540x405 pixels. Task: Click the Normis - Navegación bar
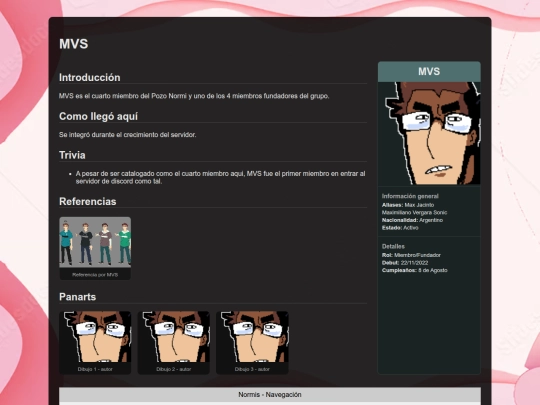[x=270, y=395]
